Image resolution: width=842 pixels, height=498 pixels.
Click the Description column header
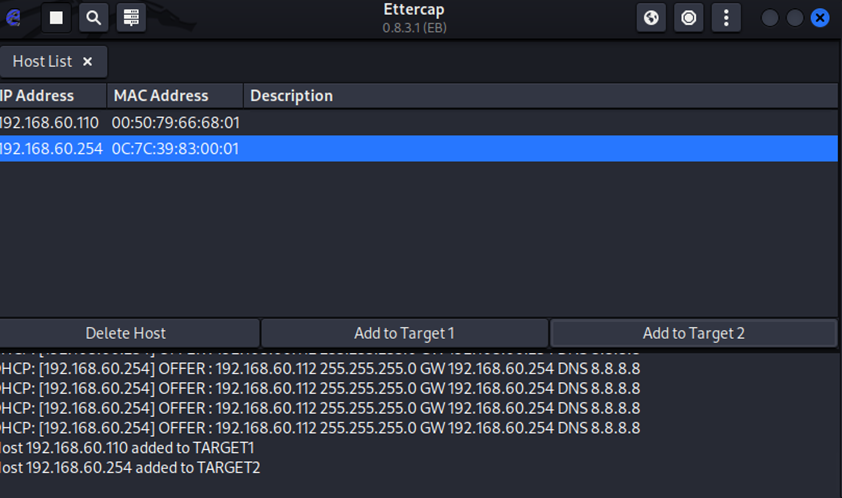540,96
